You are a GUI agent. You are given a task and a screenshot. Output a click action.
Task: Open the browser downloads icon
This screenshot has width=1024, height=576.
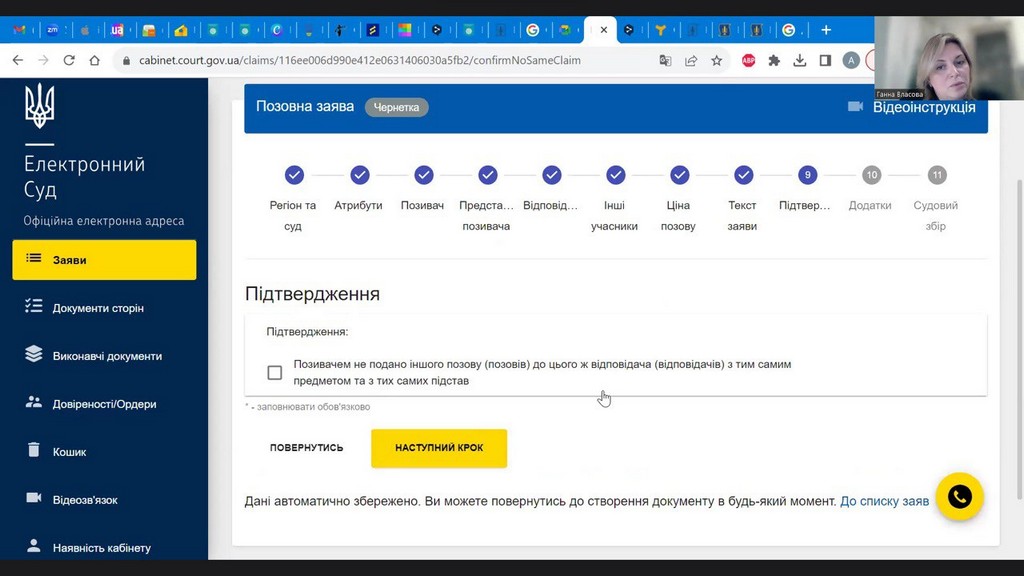tap(800, 60)
